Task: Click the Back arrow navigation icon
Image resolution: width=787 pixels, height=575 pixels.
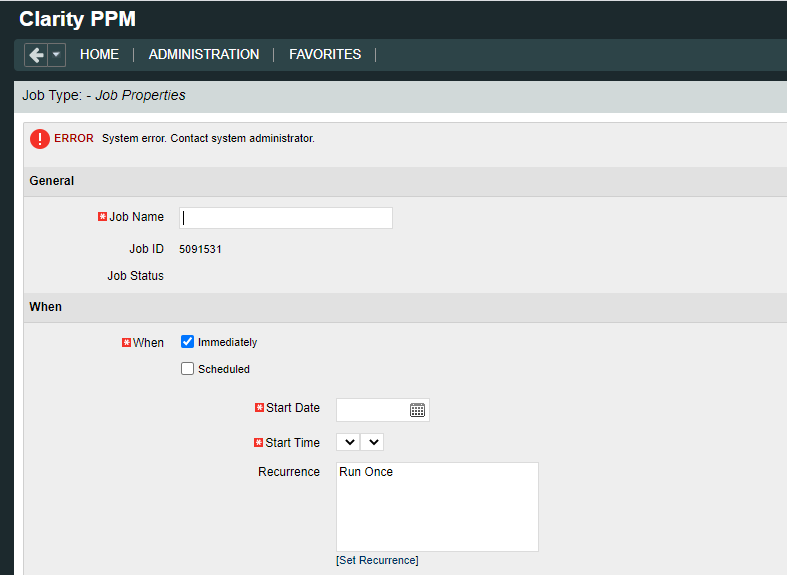Action: (x=36, y=55)
